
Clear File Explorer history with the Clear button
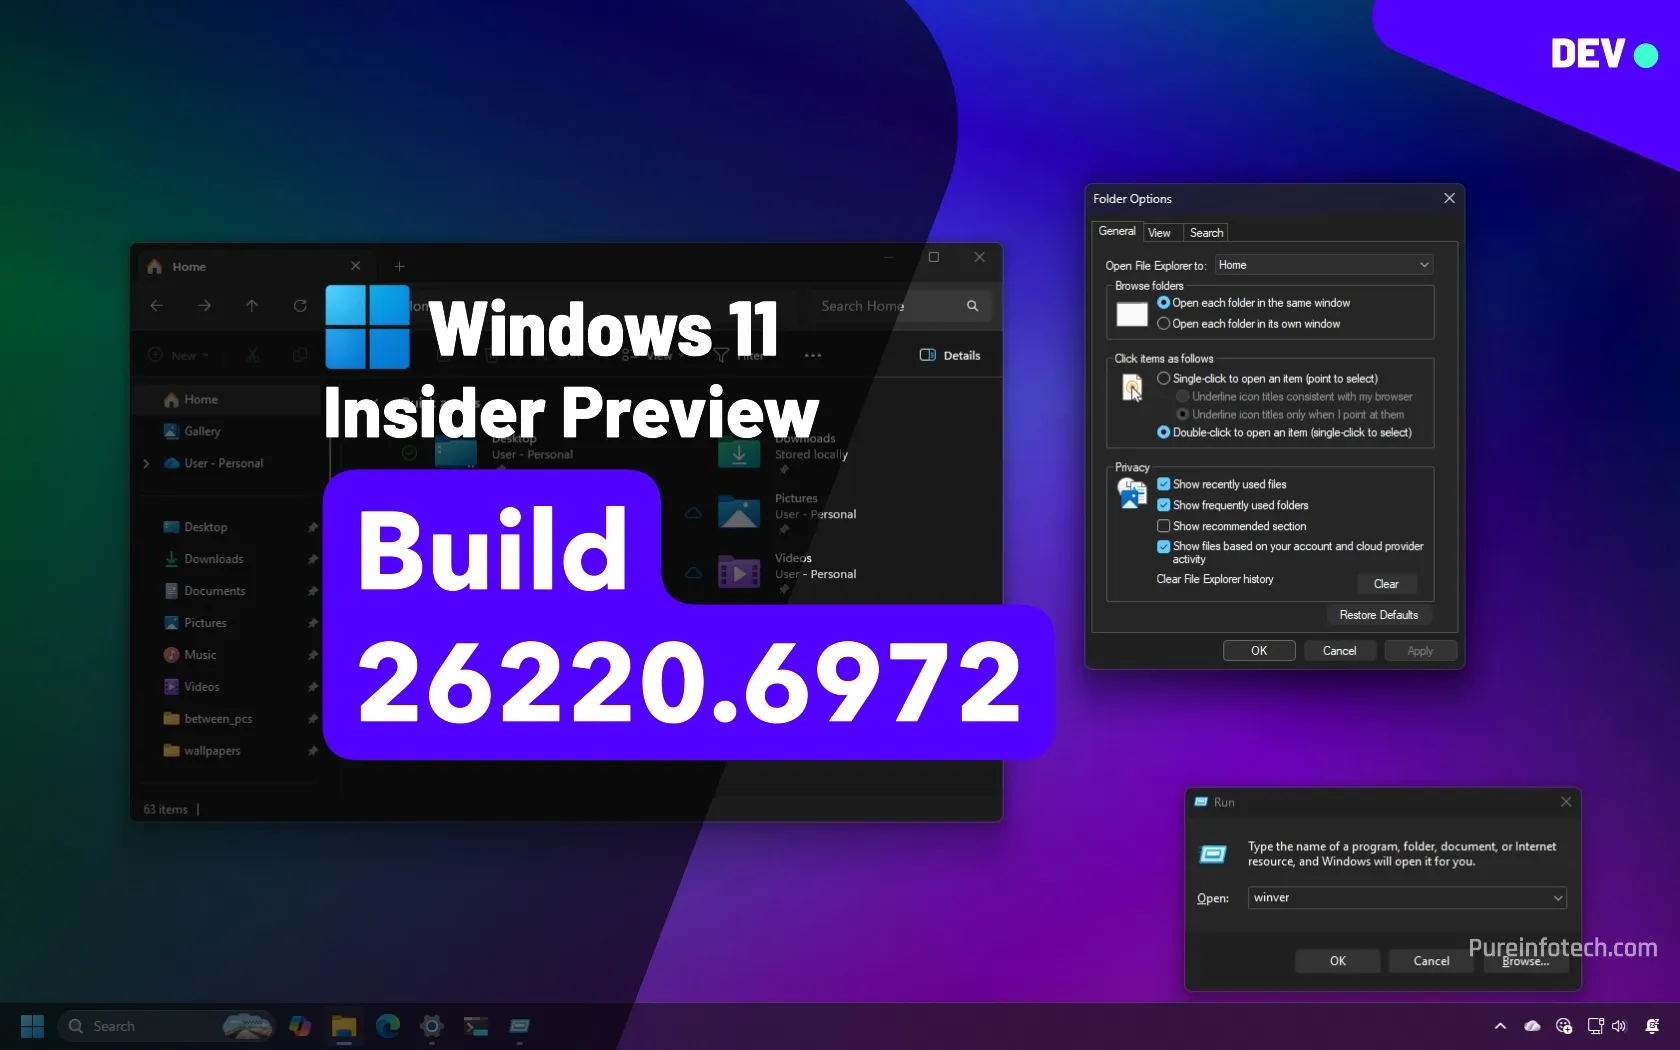coord(1386,584)
